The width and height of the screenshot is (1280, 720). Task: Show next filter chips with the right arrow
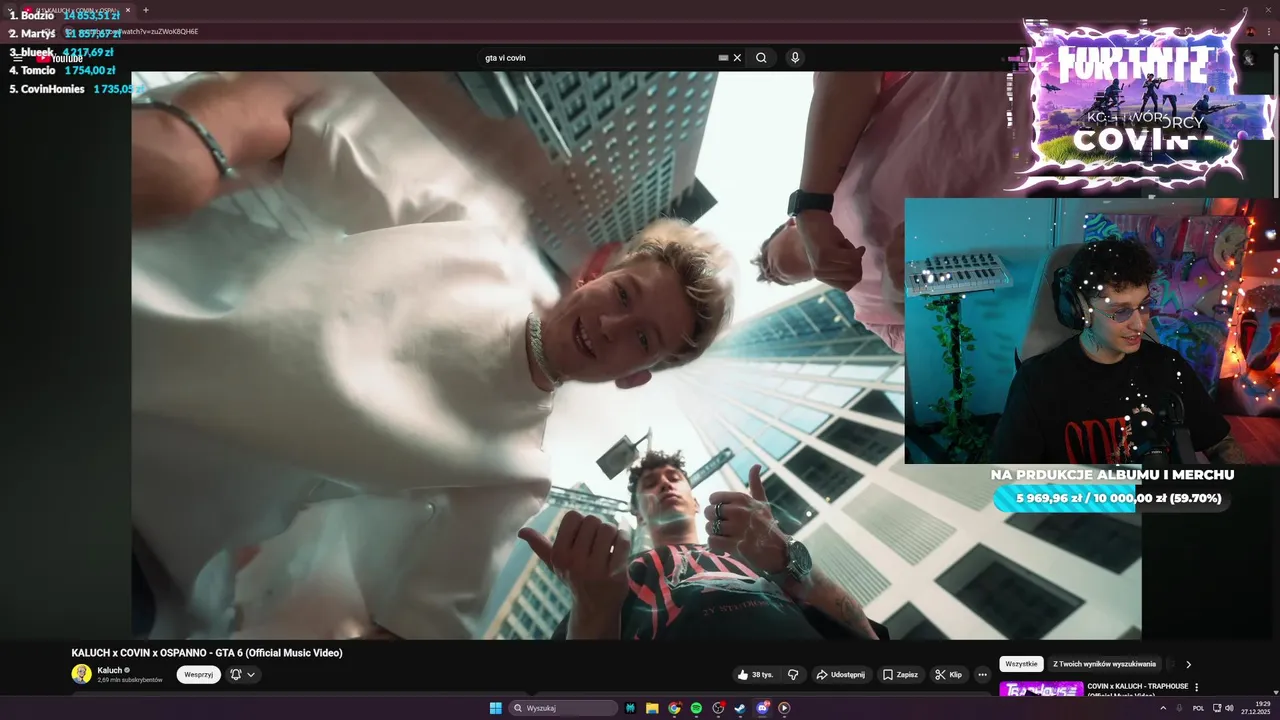(x=1188, y=664)
